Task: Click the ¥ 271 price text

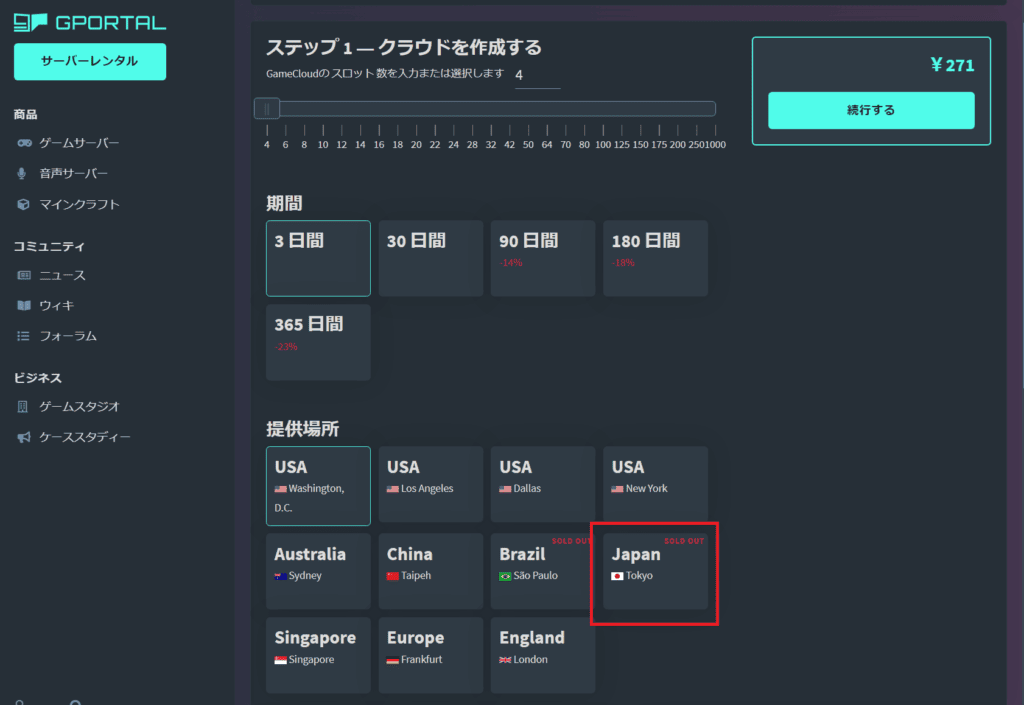Action: (952, 65)
